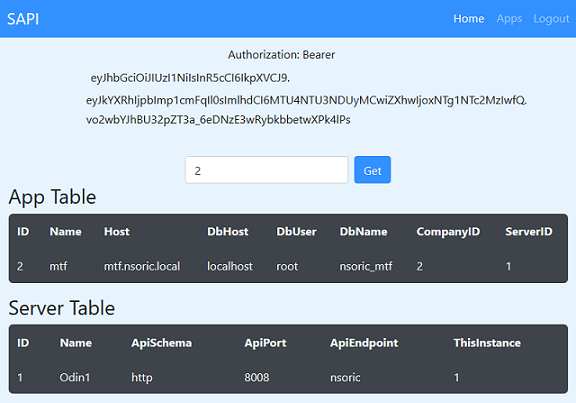Screen dimensions: 576x403
Task: Focus the ID input field containing 2
Action: pyautogui.click(x=266, y=170)
